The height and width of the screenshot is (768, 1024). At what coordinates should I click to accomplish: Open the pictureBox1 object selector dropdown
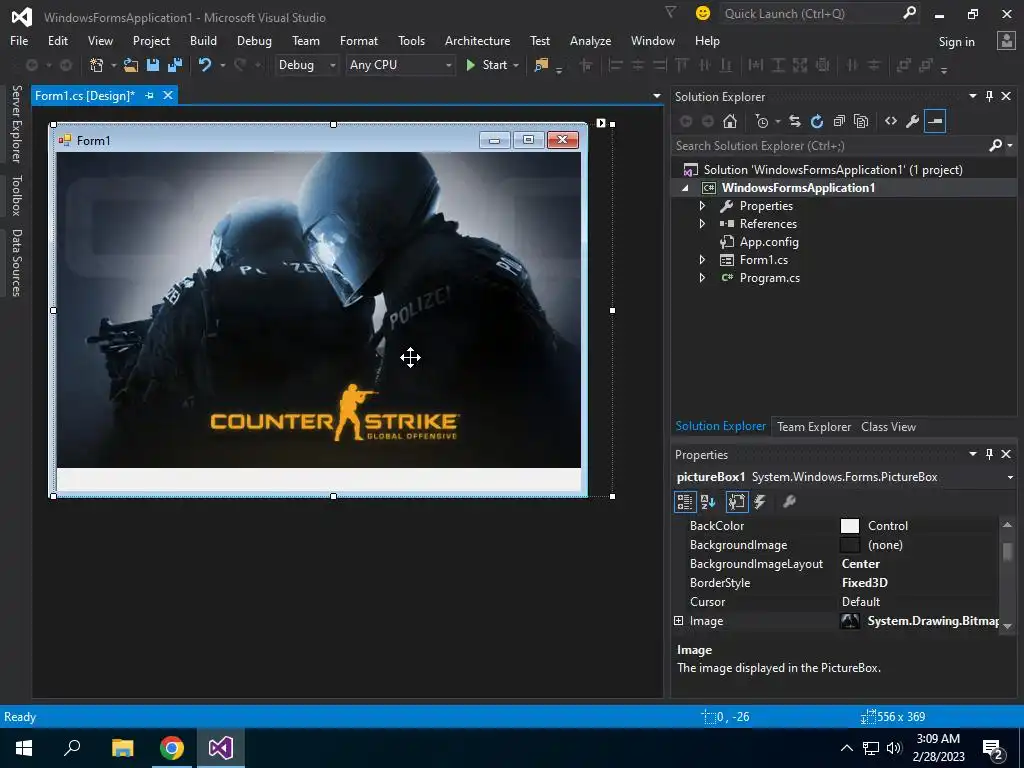coord(1010,477)
